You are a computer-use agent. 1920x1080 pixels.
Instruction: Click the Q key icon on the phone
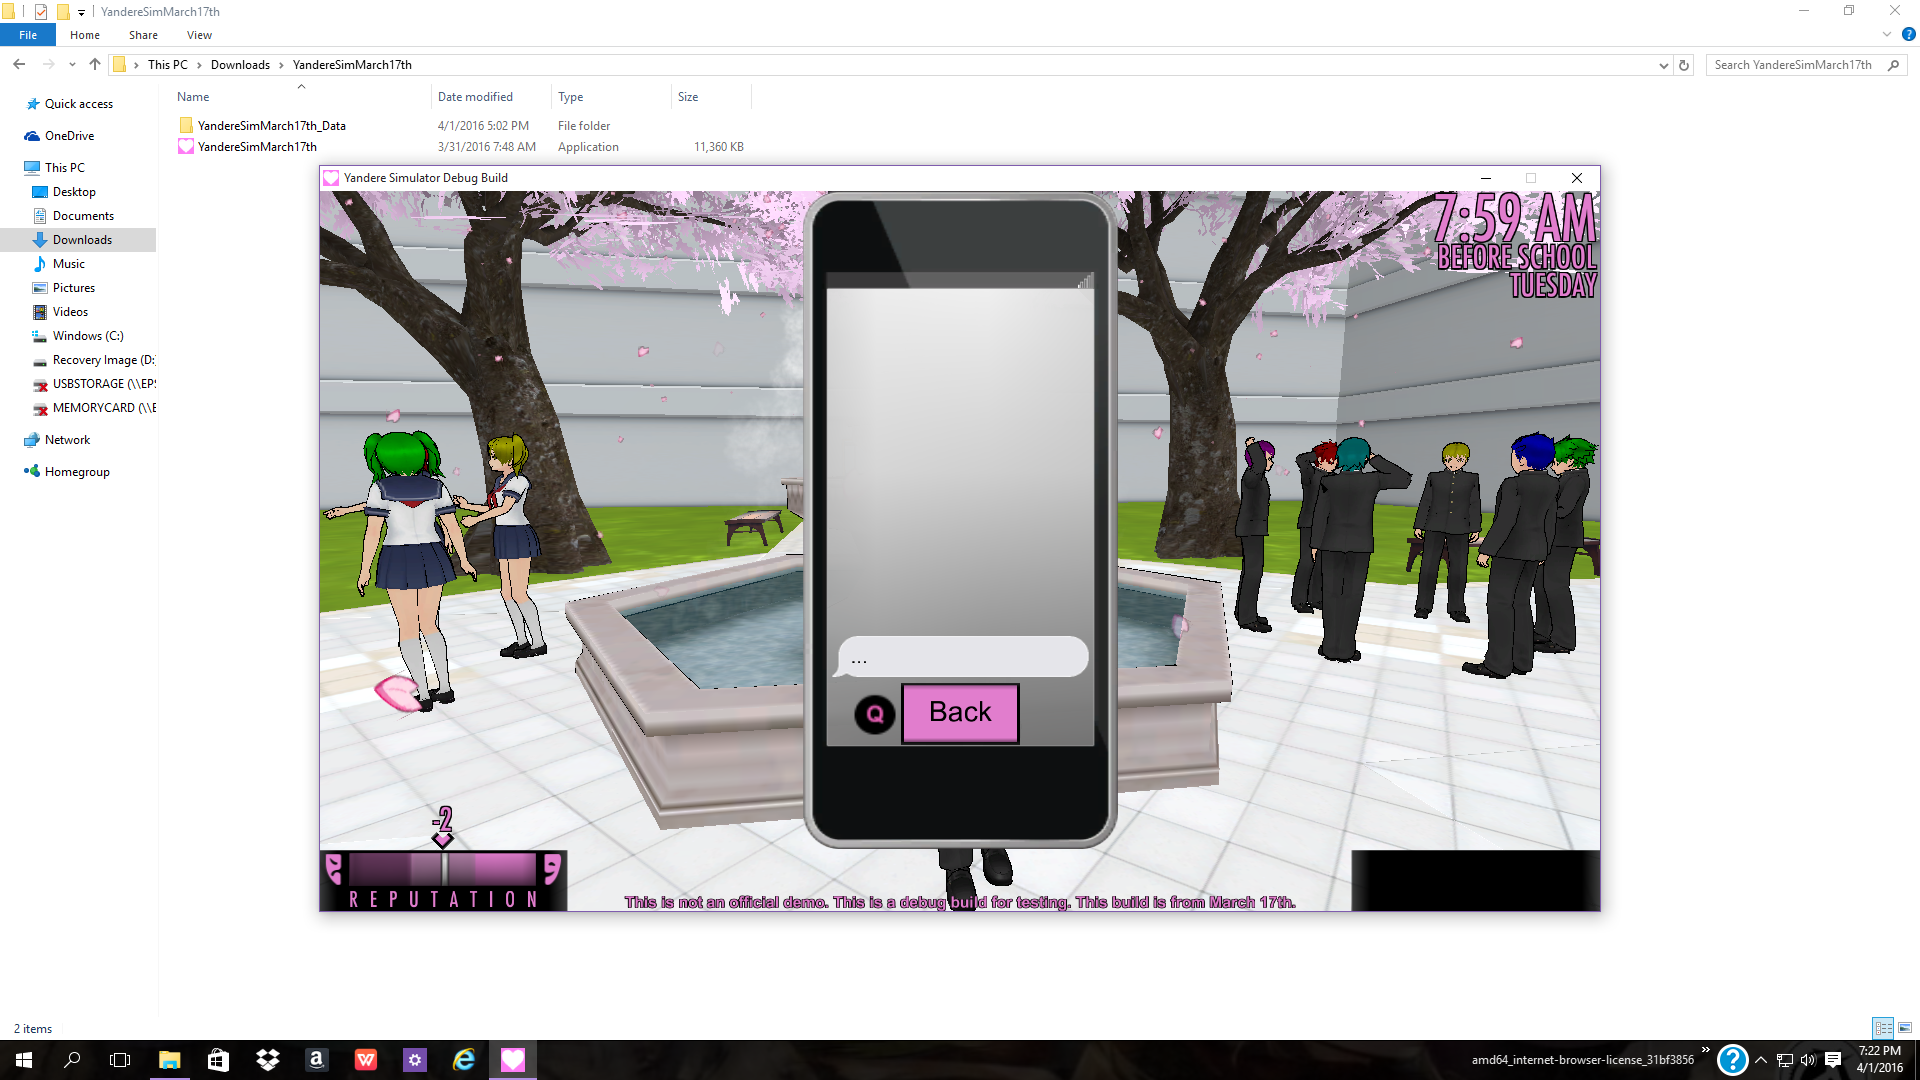tap(875, 714)
